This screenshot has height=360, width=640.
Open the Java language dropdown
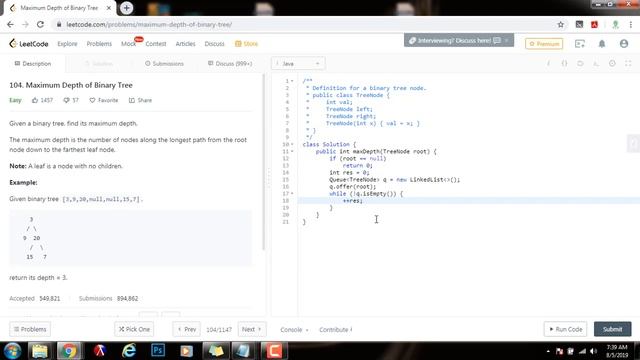[298, 64]
